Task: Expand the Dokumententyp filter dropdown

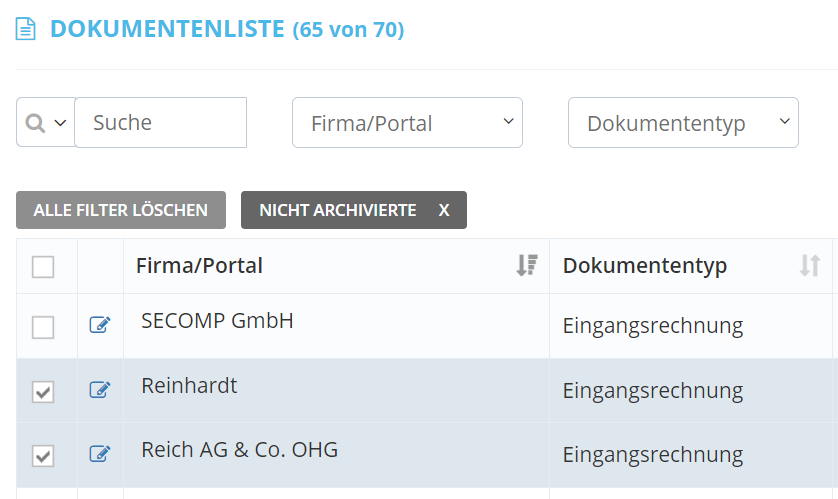Action: tap(683, 122)
